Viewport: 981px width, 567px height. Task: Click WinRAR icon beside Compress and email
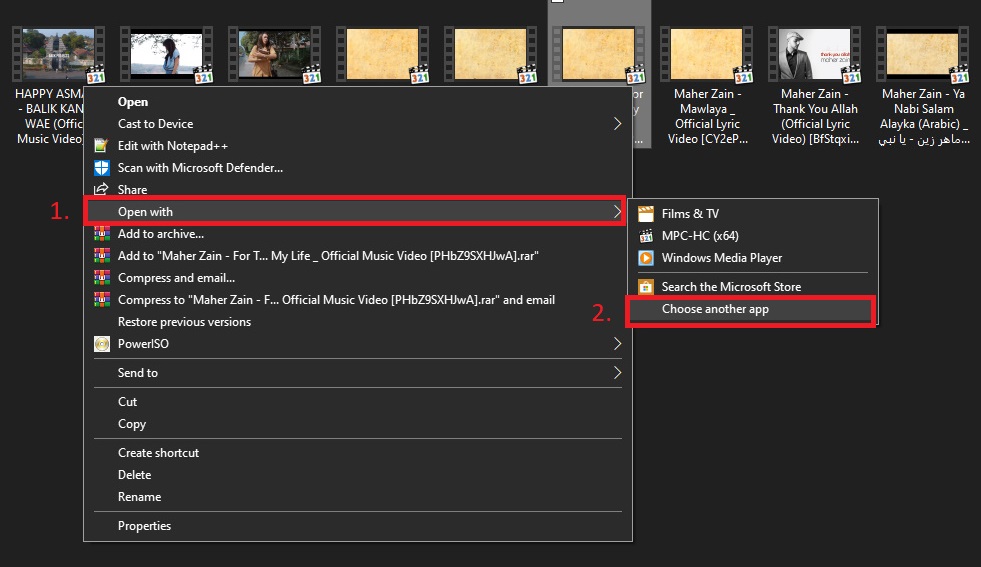101,277
